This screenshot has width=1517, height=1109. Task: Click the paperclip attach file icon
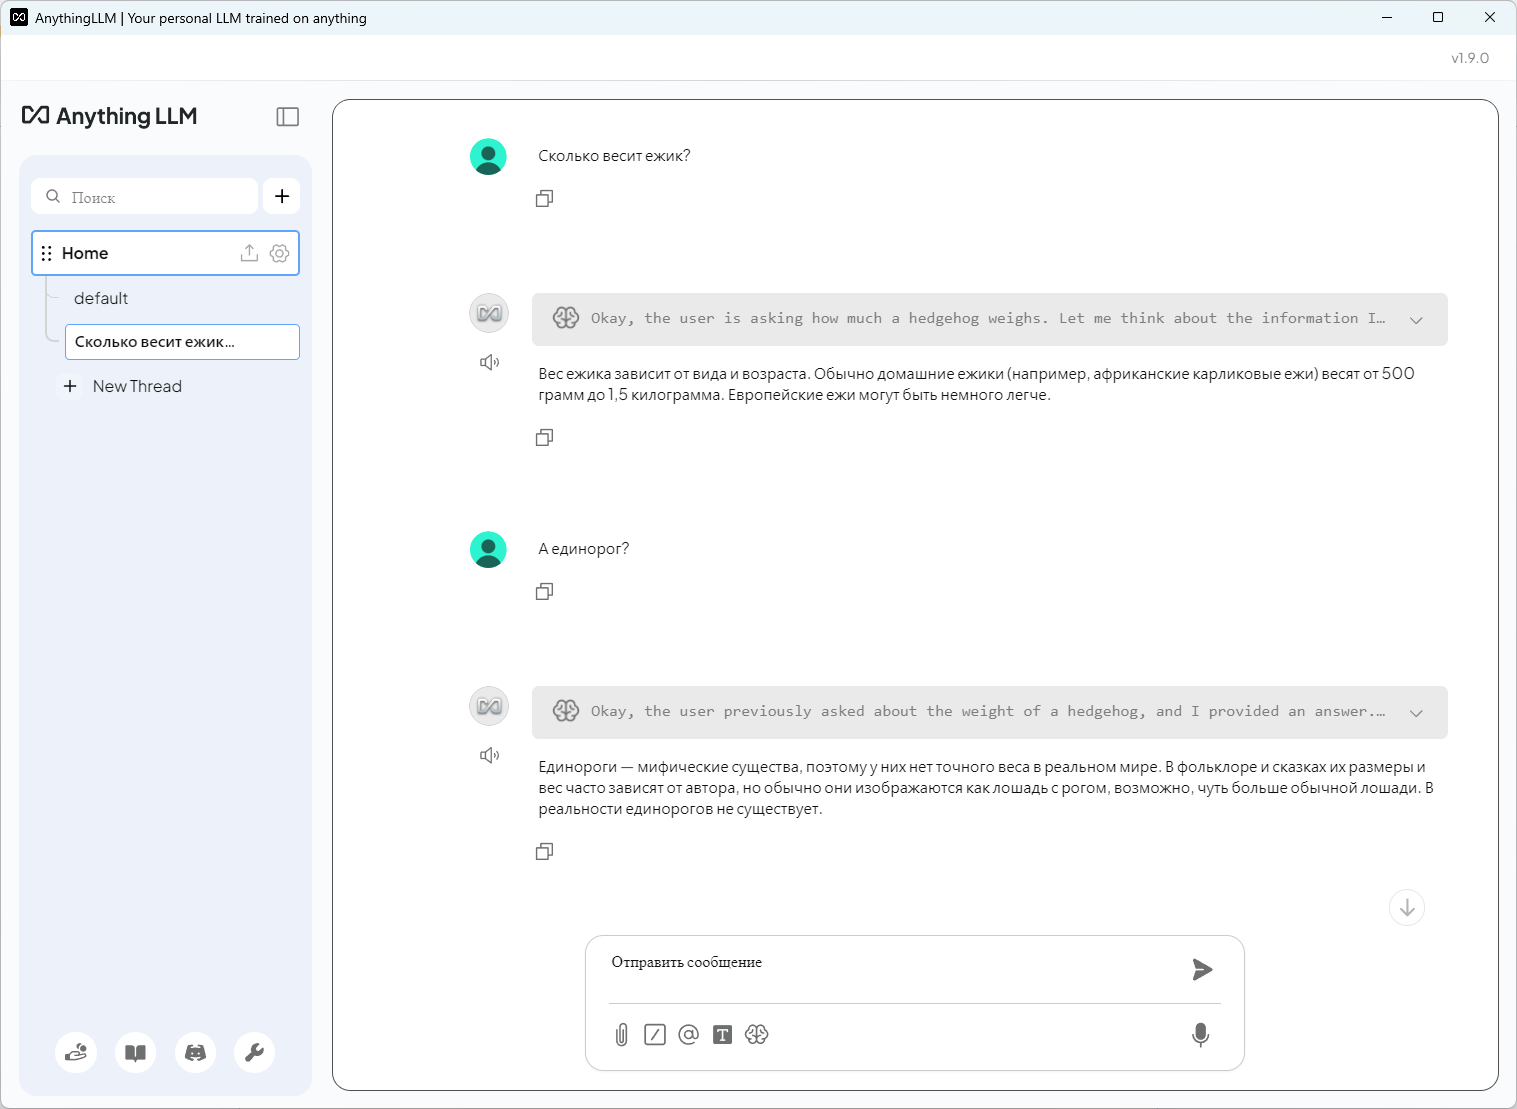621,1035
